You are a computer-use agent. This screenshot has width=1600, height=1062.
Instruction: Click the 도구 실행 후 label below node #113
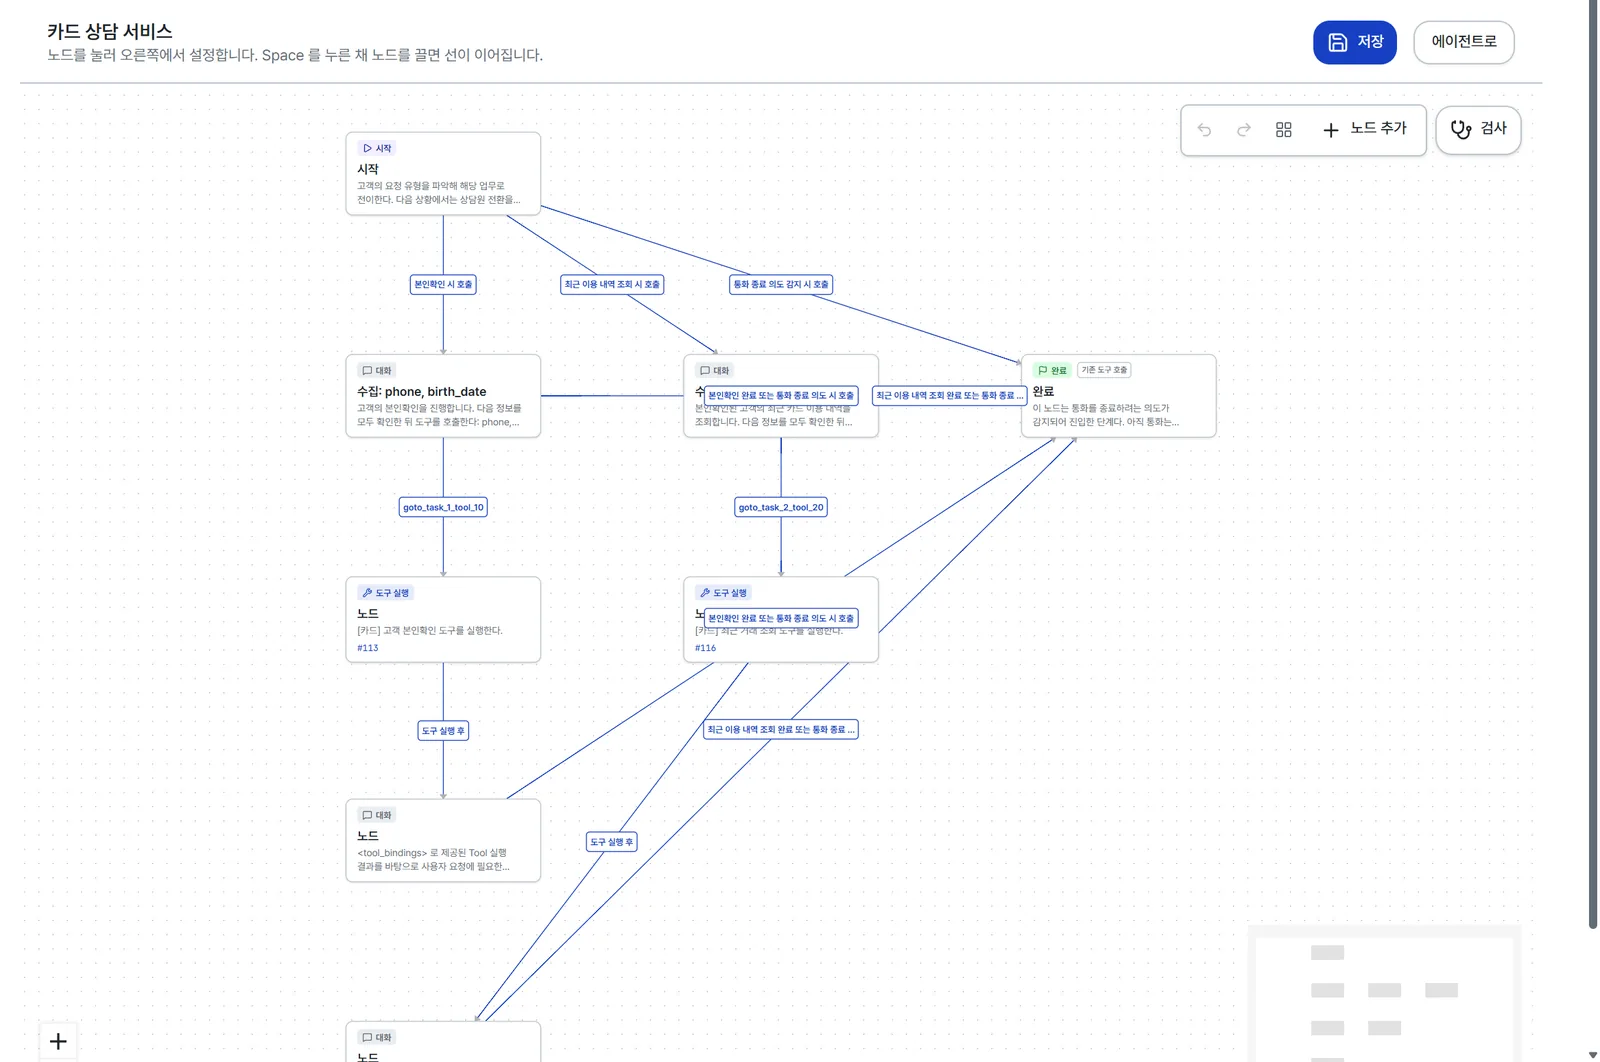pos(443,731)
